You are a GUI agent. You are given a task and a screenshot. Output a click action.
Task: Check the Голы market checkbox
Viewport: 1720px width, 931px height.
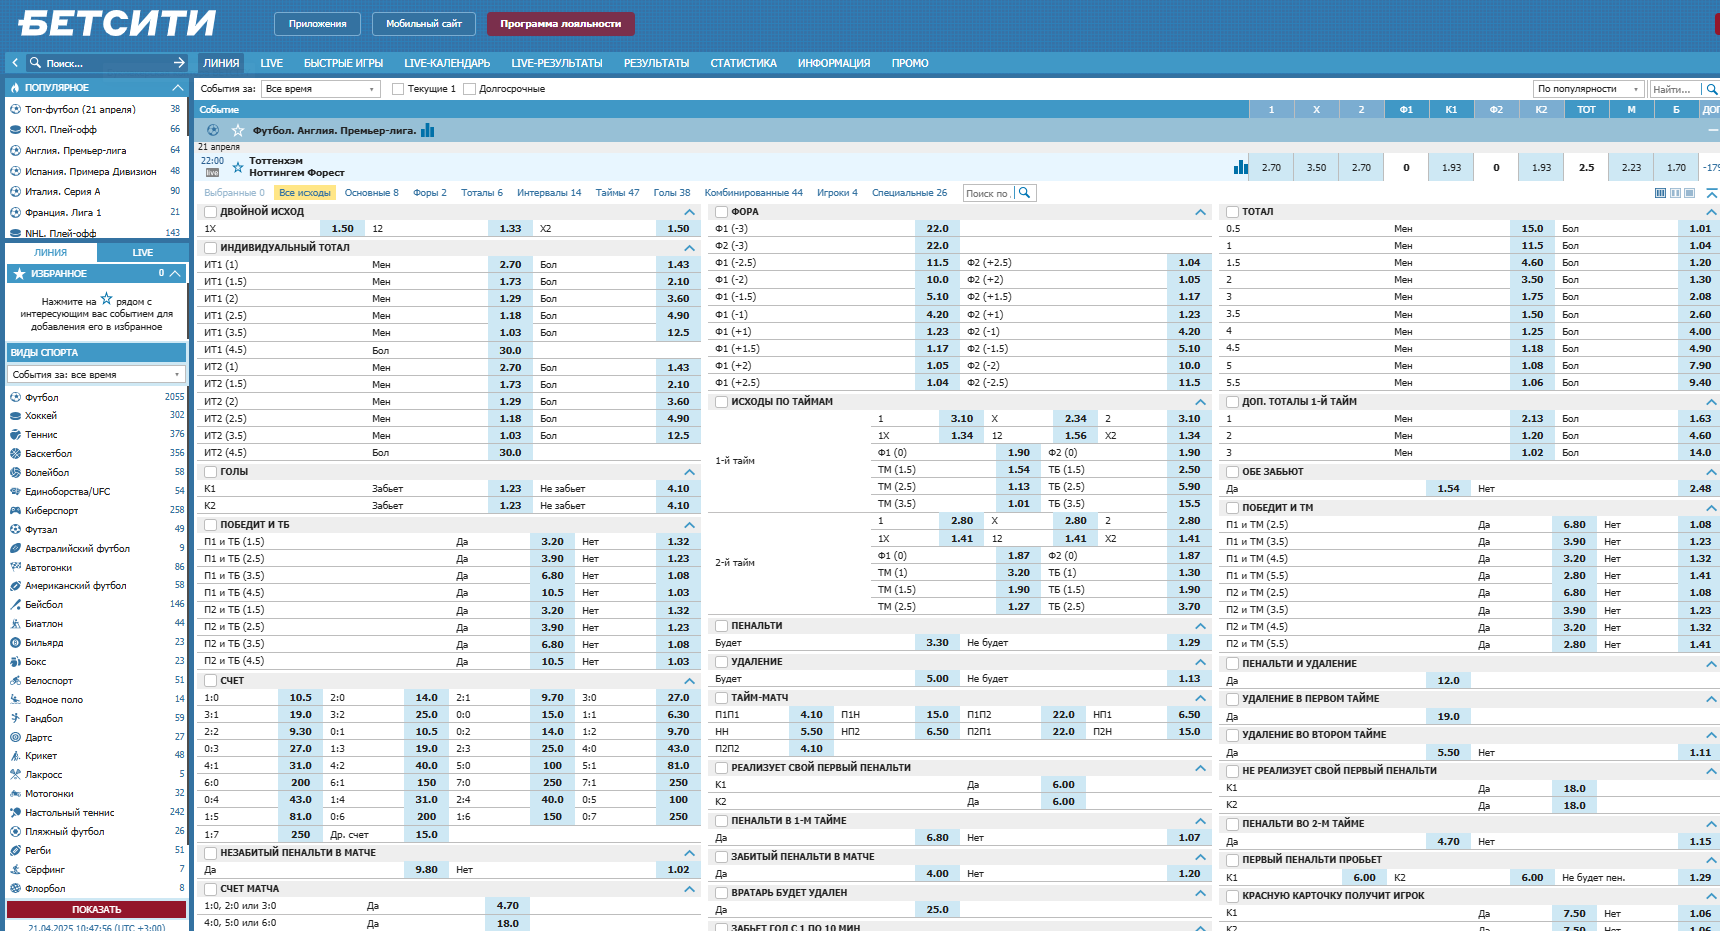[211, 472]
